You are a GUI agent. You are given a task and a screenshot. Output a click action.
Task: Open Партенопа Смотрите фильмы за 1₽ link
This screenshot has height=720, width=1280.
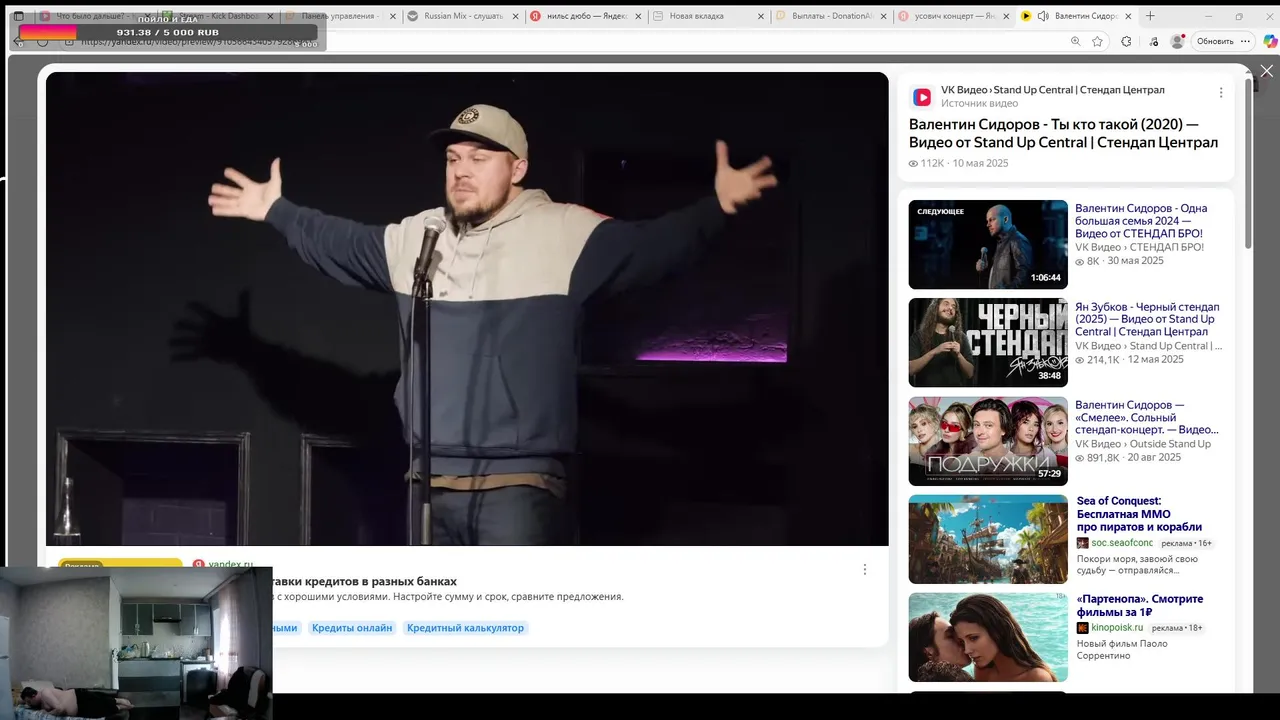pos(1140,606)
